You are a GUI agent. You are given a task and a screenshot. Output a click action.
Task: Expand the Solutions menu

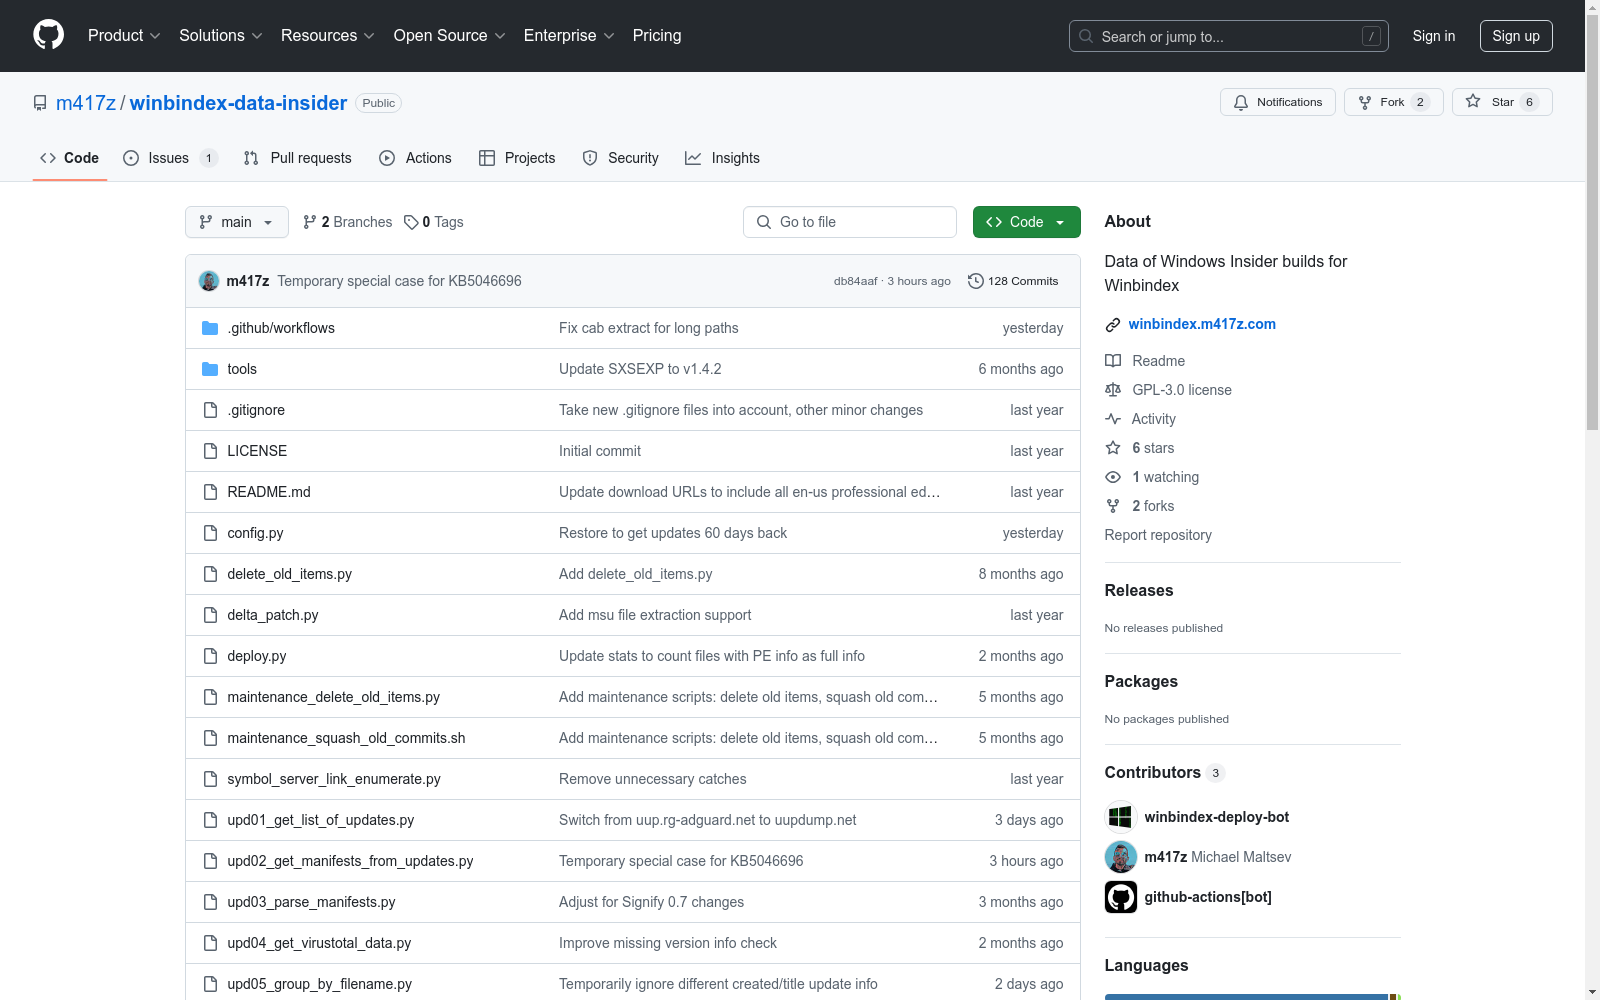[x=221, y=35]
